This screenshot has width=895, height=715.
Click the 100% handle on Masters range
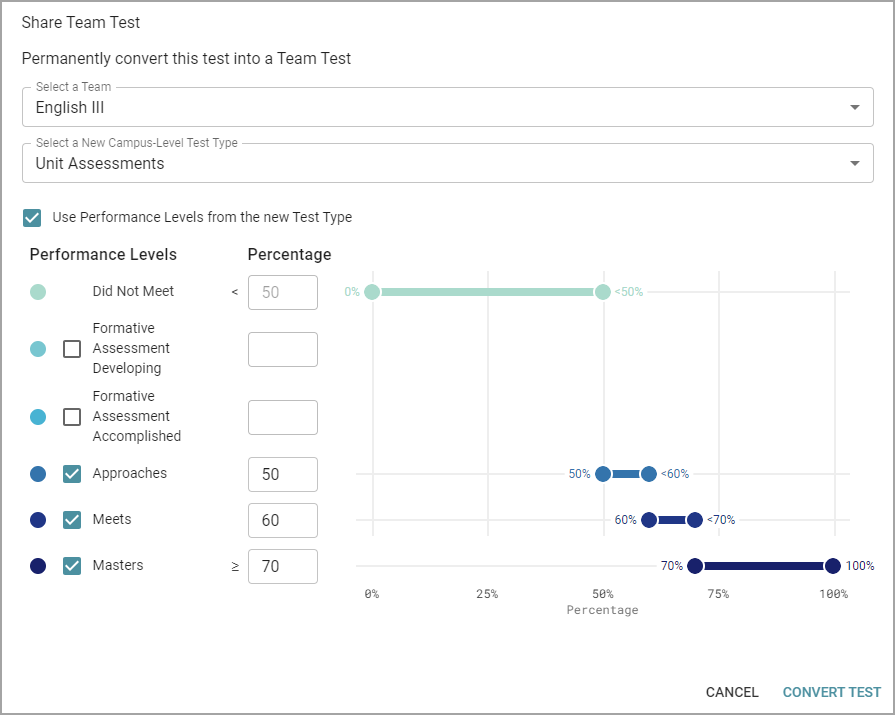point(832,566)
